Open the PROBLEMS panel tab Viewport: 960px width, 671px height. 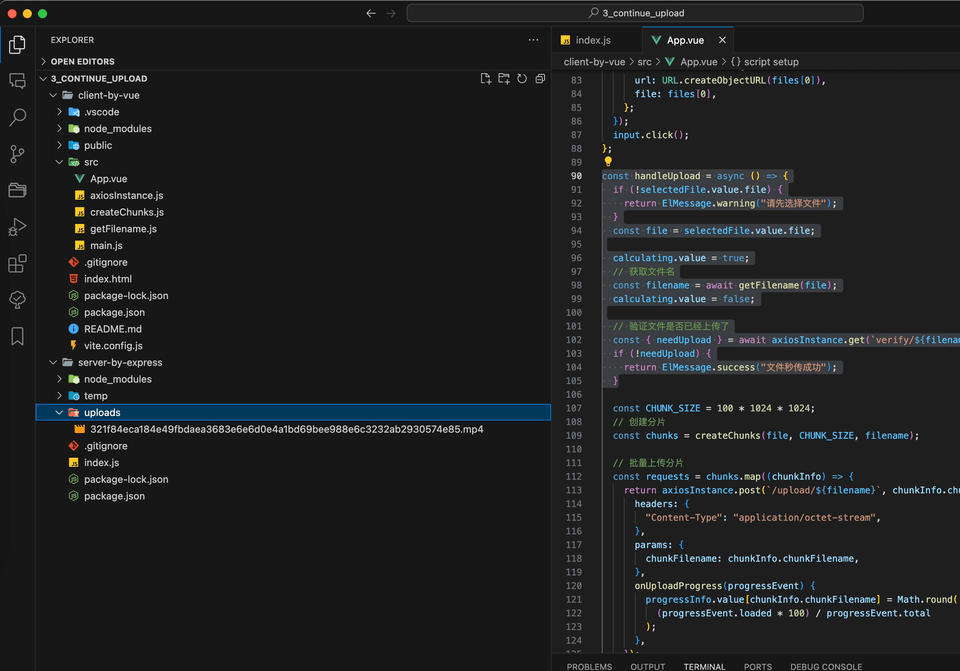589,666
